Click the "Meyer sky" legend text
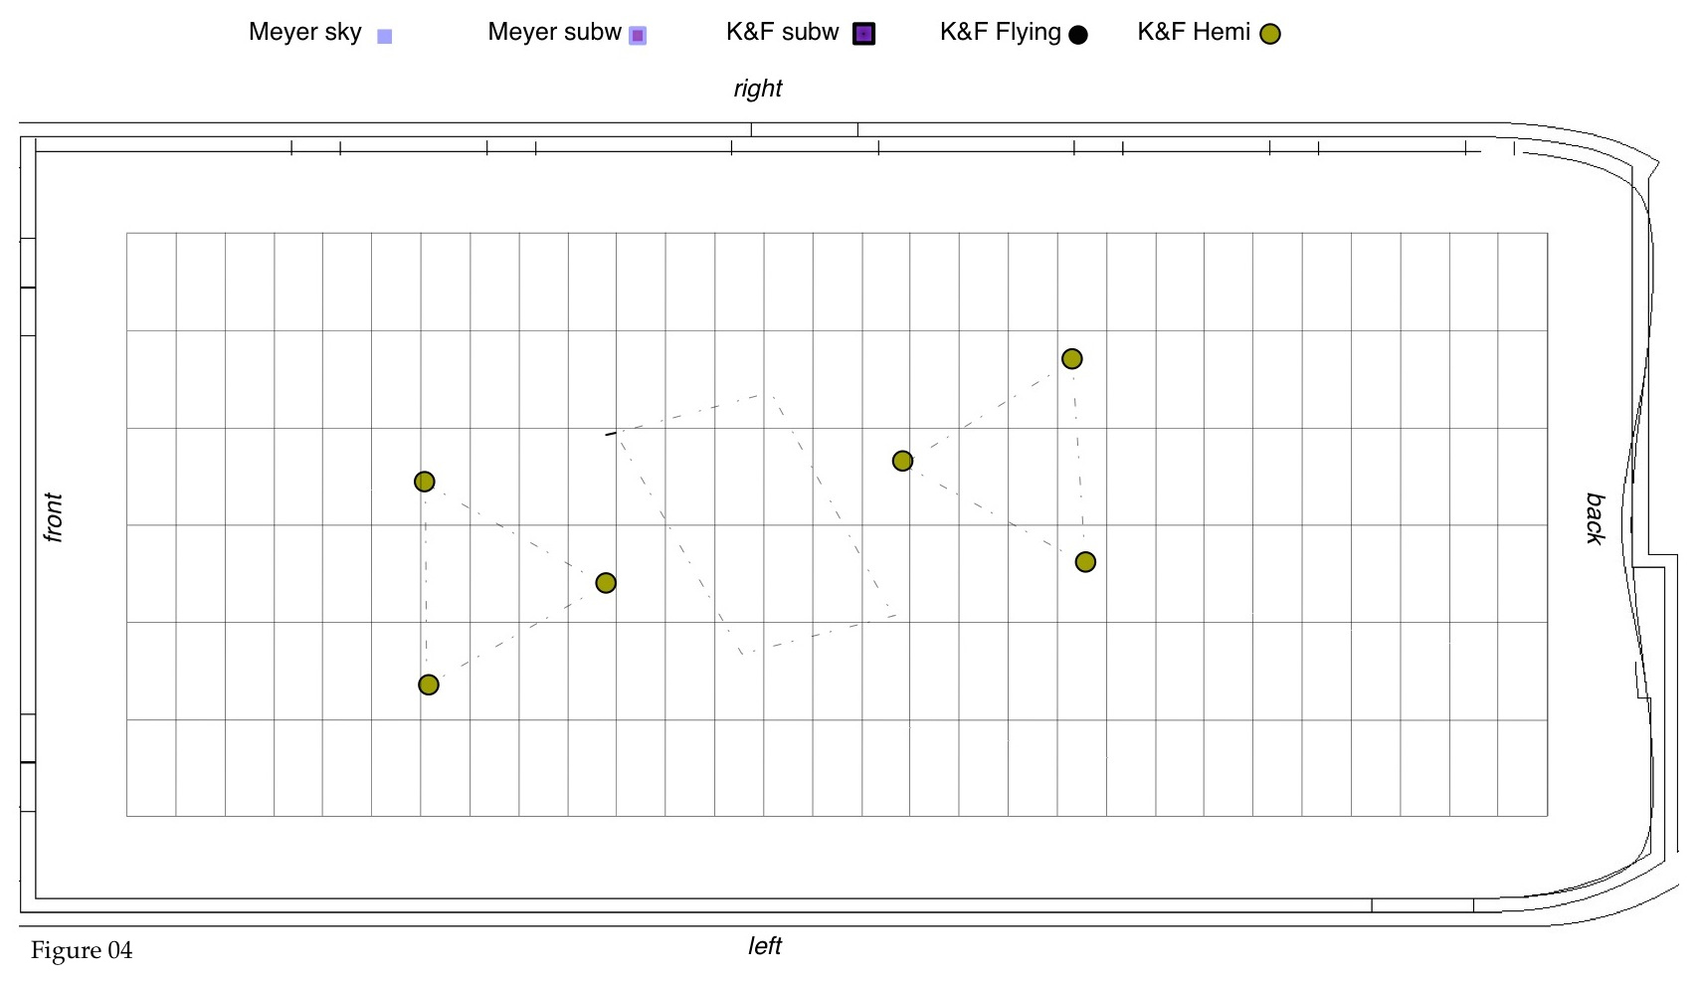The image size is (1699, 982). 305,32
